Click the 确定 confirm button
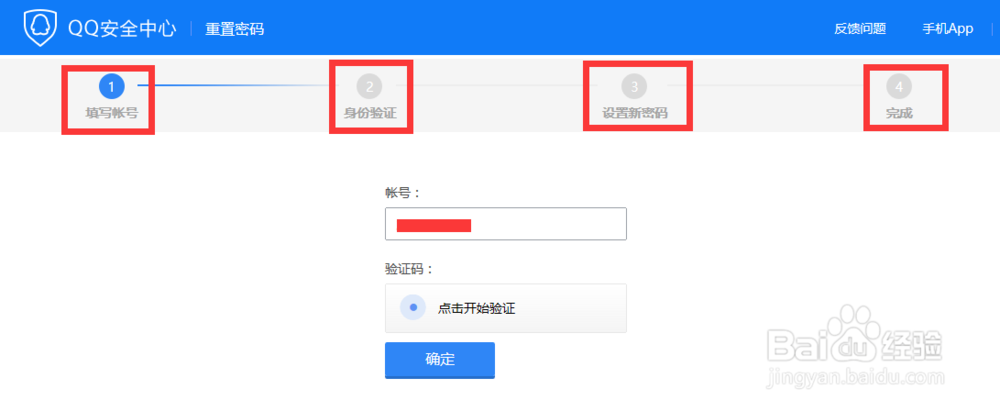 pos(439,360)
